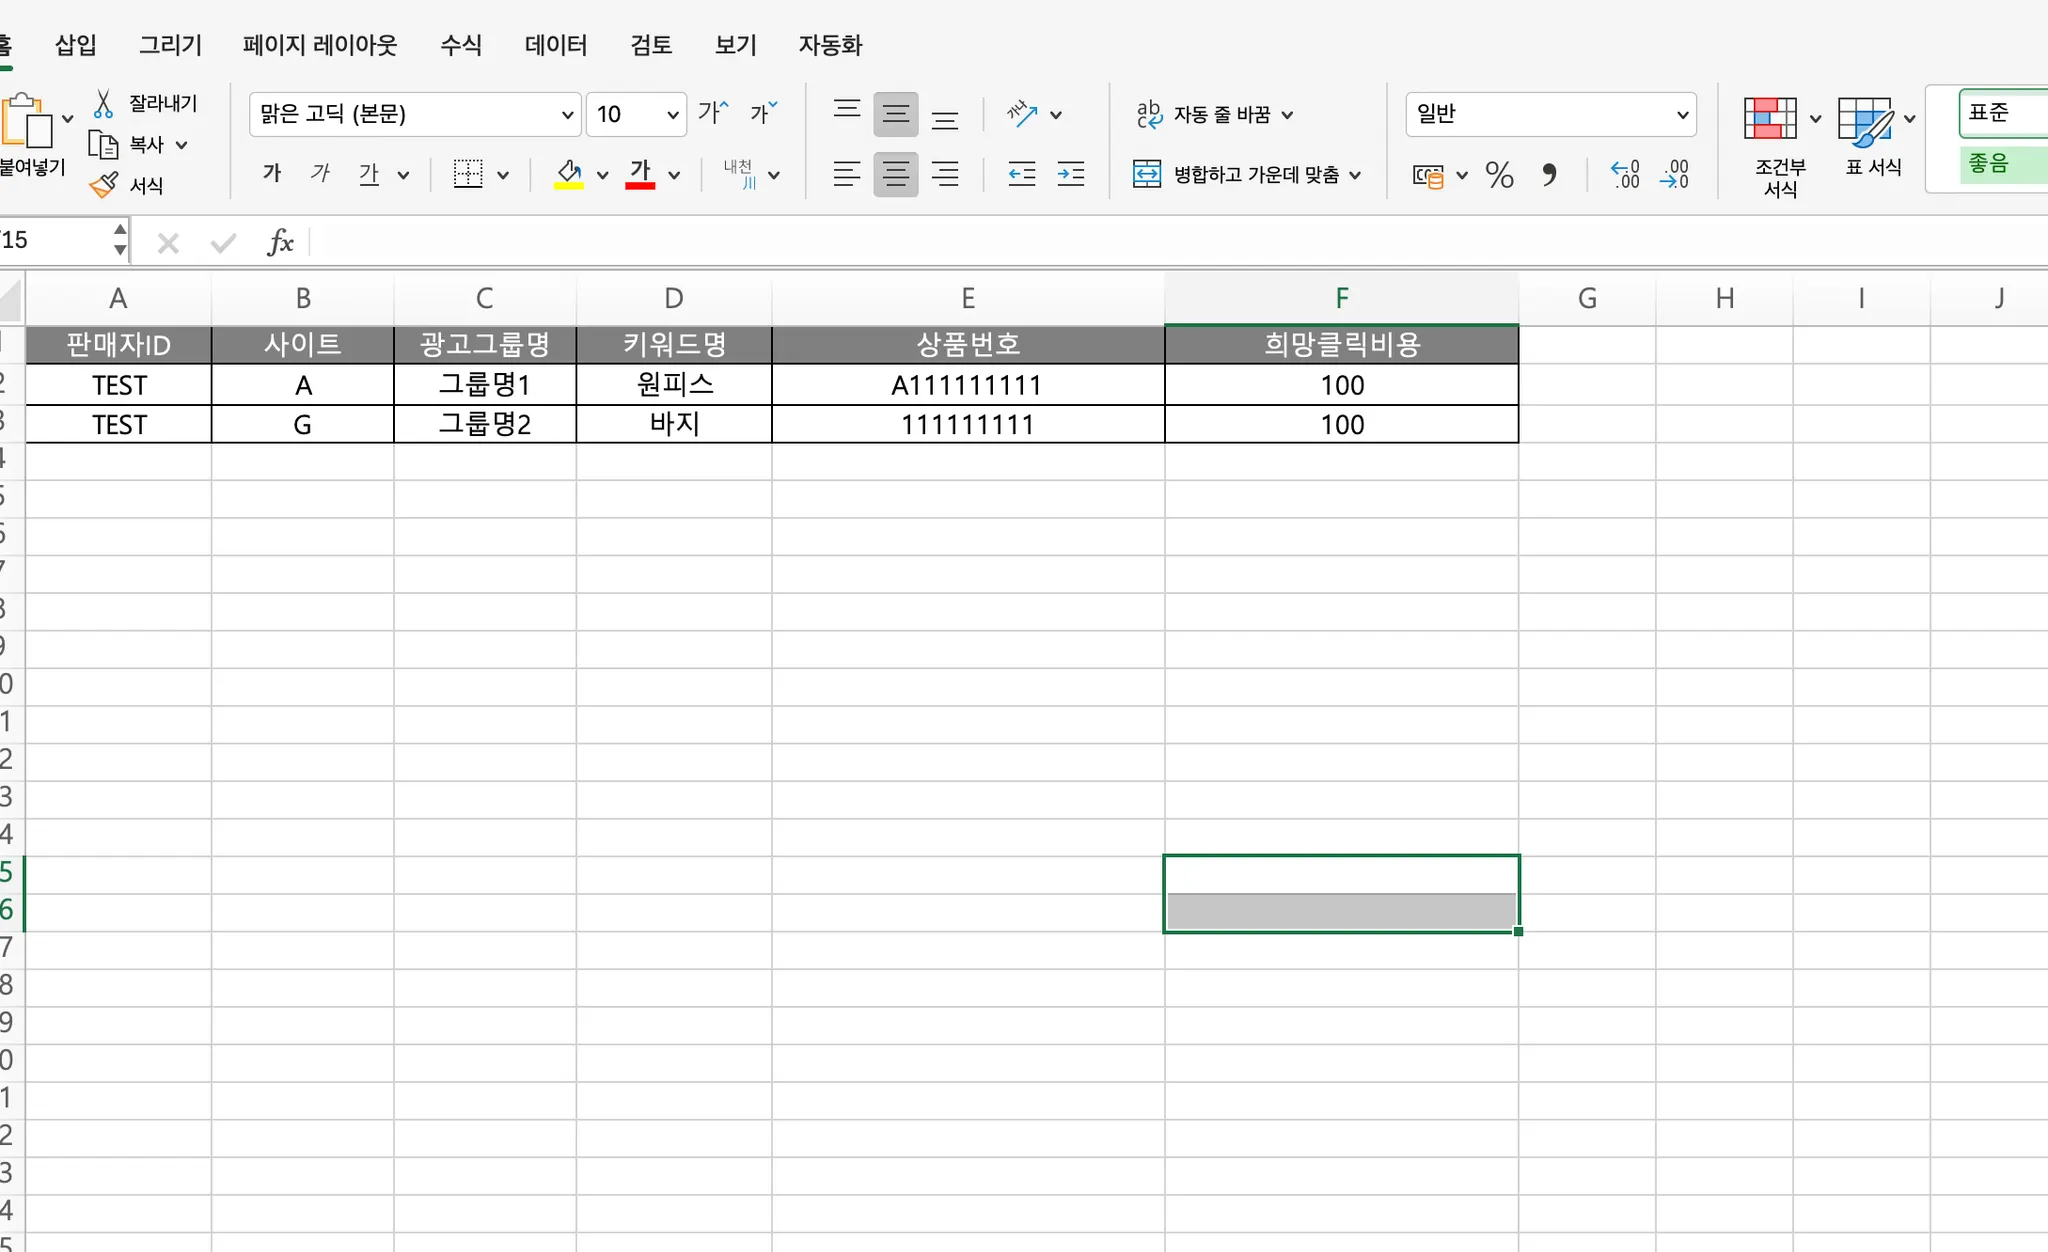Viewport: 2048px width, 1252px height.
Task: Select cell containing 원피스
Action: 674,385
